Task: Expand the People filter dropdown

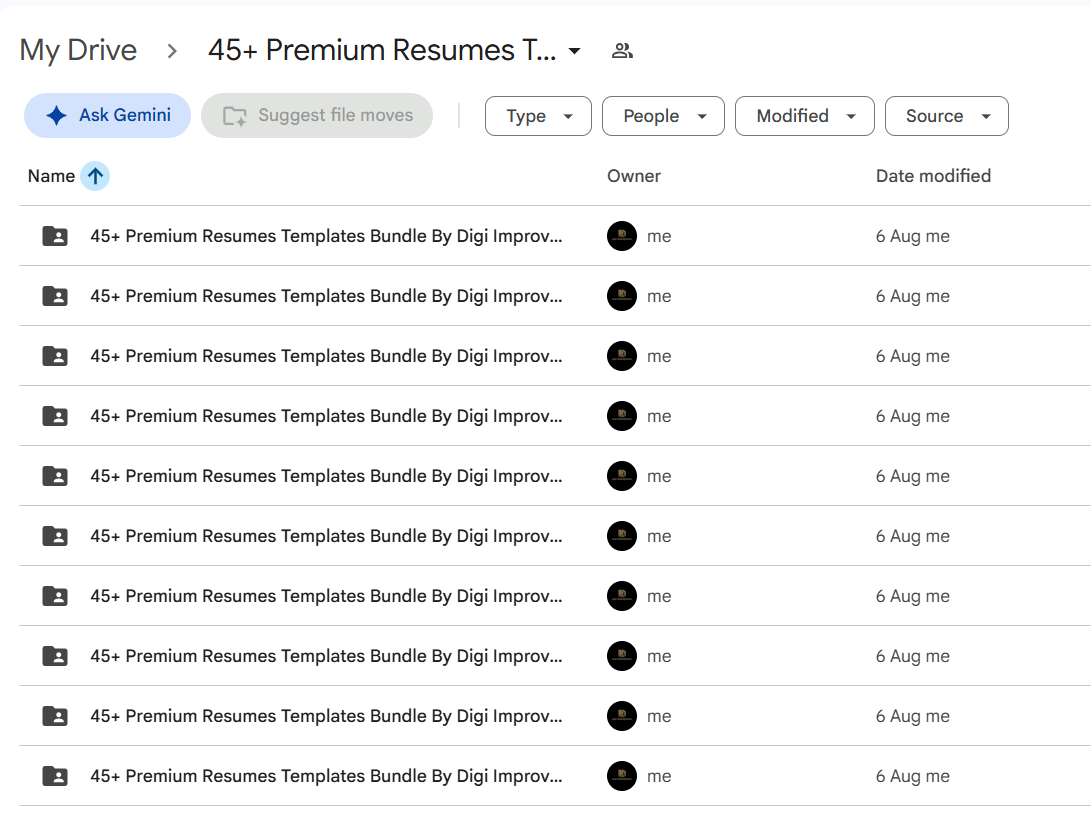Action: click(663, 116)
